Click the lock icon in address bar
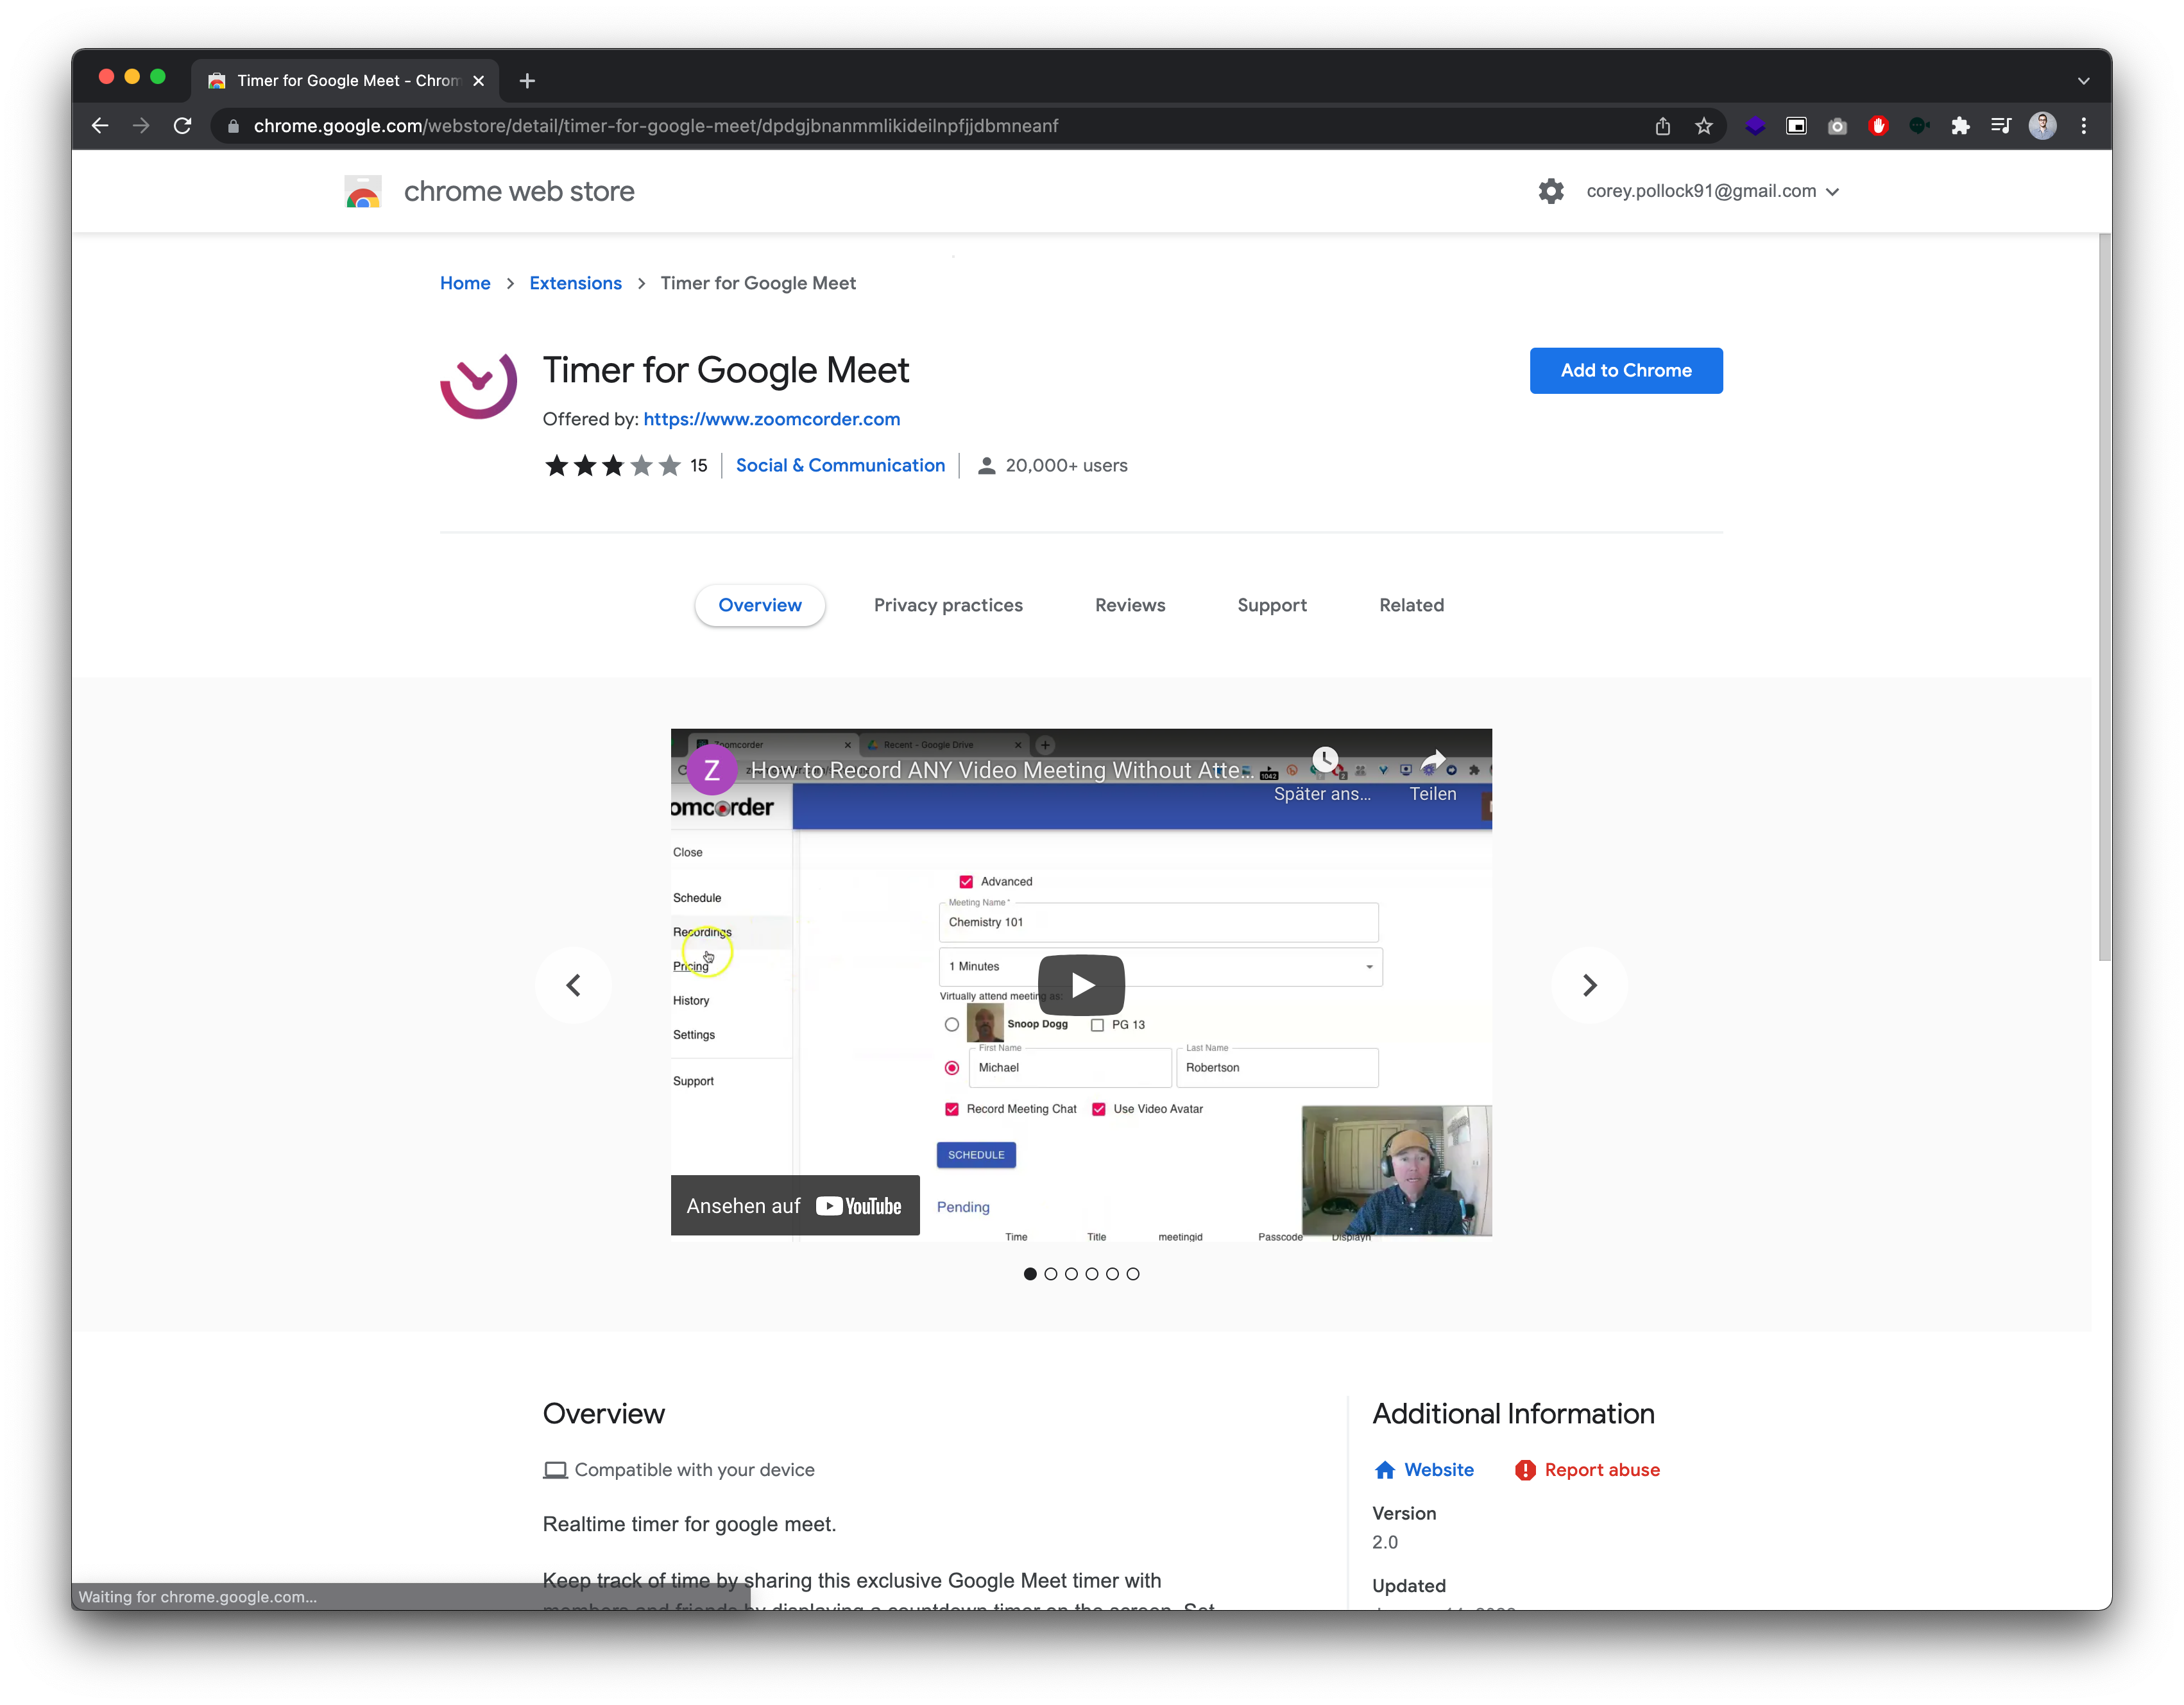The height and width of the screenshot is (1705, 2184). point(233,126)
